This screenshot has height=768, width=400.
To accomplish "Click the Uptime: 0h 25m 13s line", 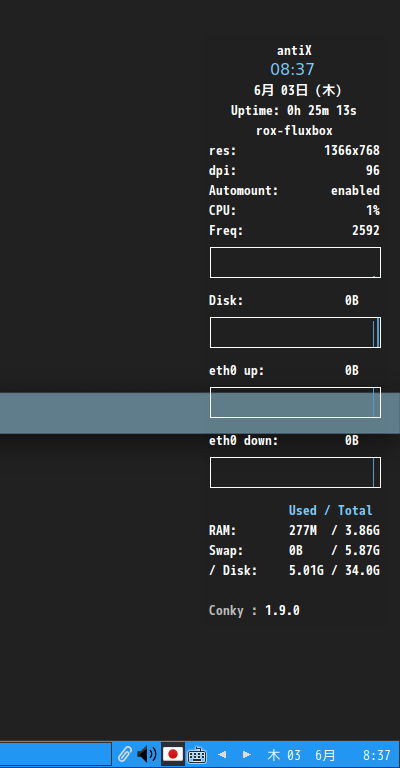I will pyautogui.click(x=294, y=111).
